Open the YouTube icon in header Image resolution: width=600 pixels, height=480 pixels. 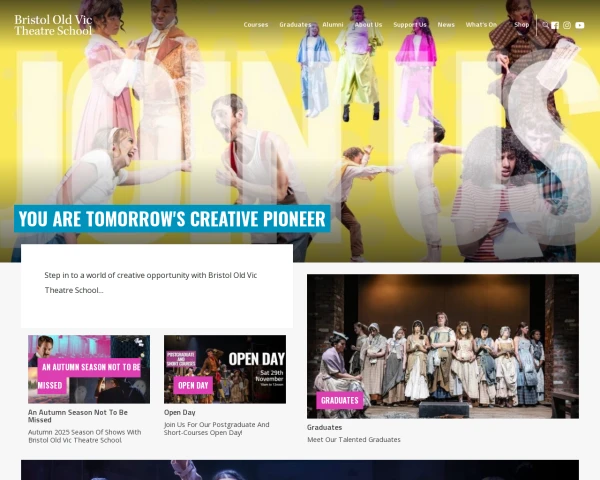click(580, 25)
